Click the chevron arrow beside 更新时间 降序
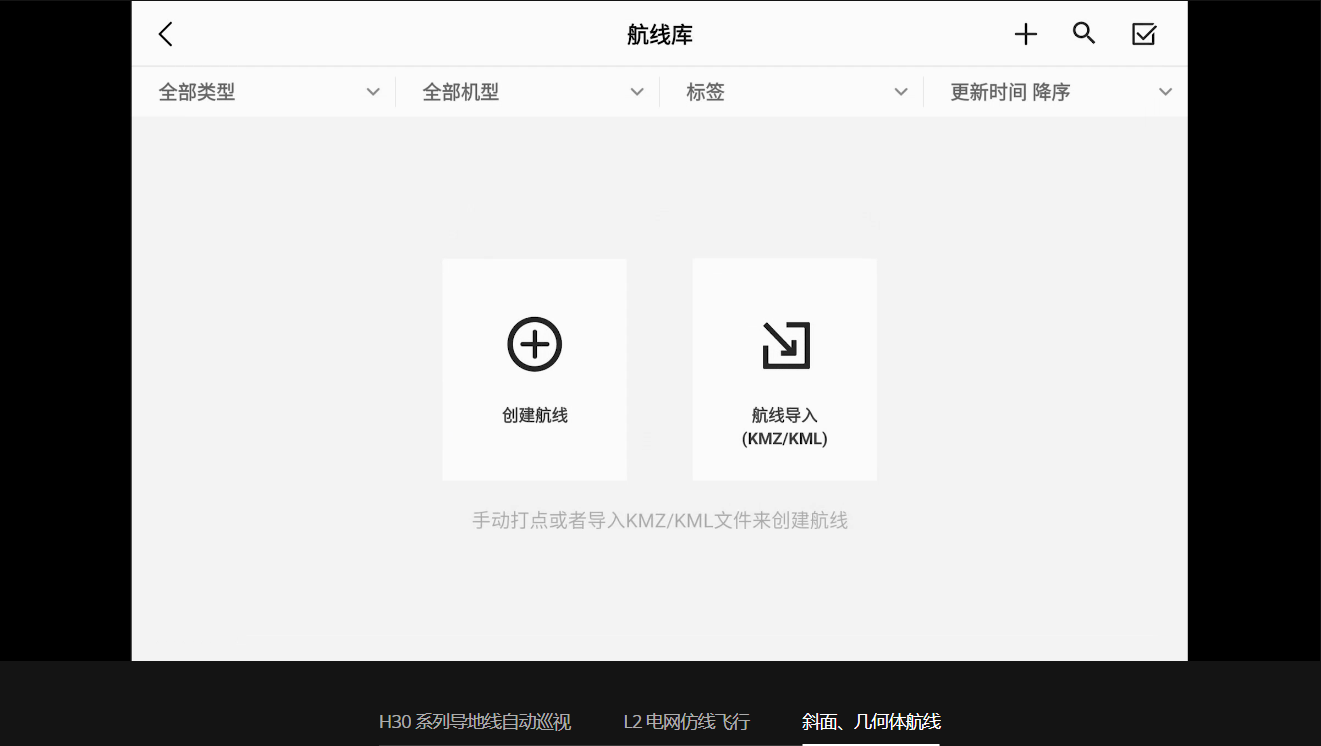The image size is (1321, 746). (x=1165, y=92)
